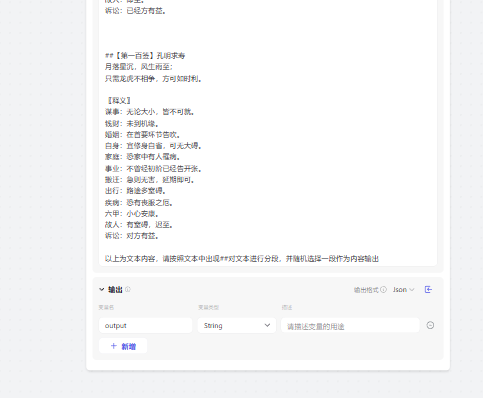
Task: Click the 诉讼 line reading 对方有益
Action: pos(132,236)
